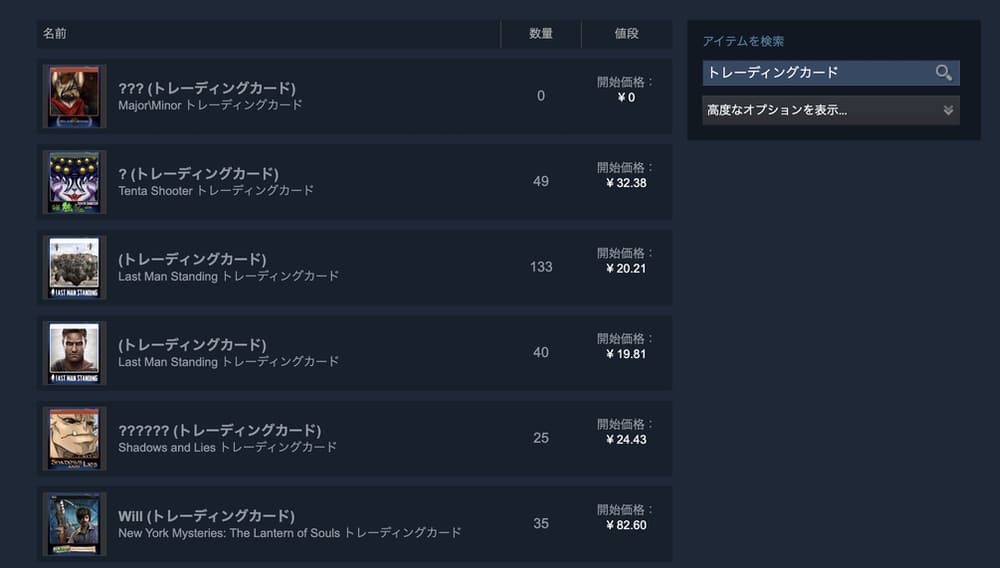
Task: Click the search magnifying glass icon
Action: click(x=943, y=73)
